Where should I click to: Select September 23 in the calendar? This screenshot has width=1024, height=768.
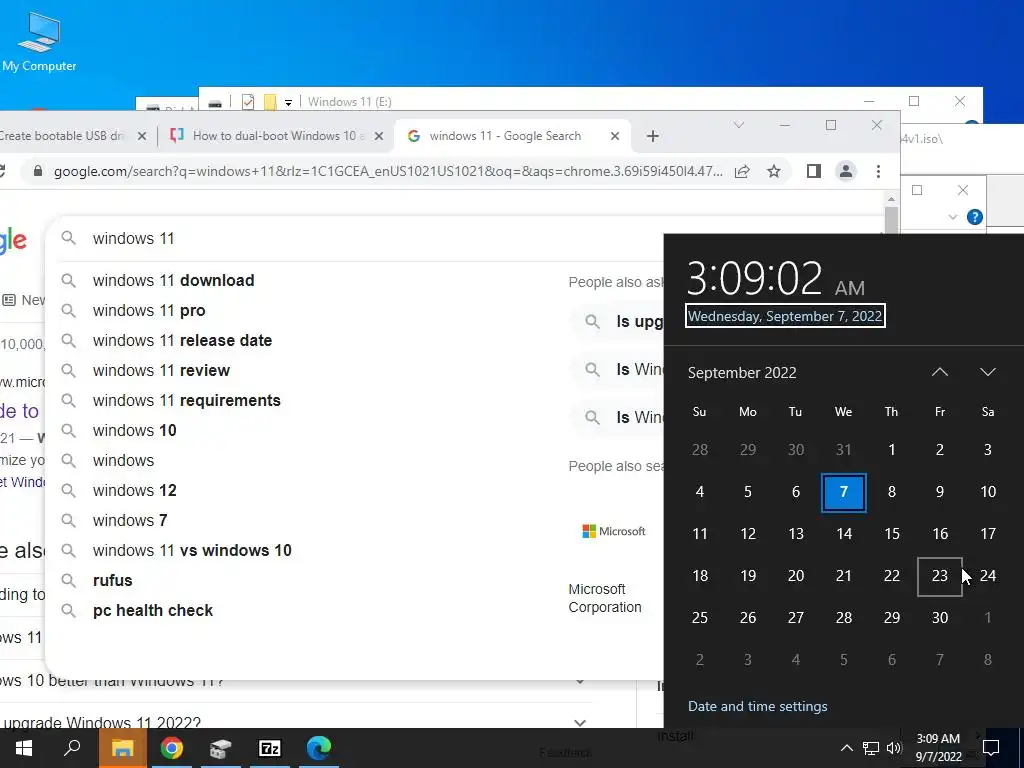coord(940,576)
